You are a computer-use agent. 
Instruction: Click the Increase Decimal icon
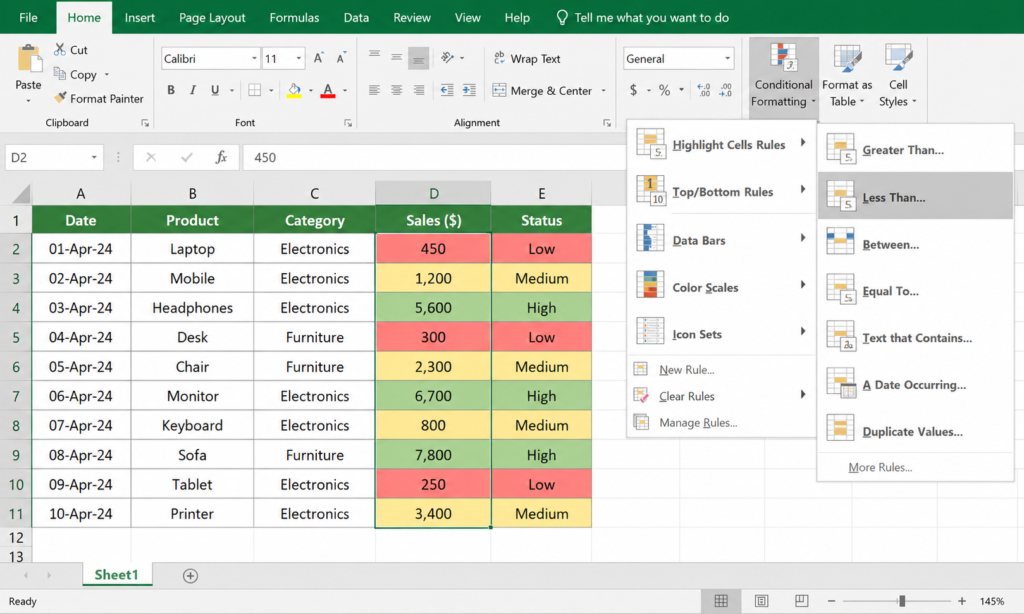(x=704, y=90)
